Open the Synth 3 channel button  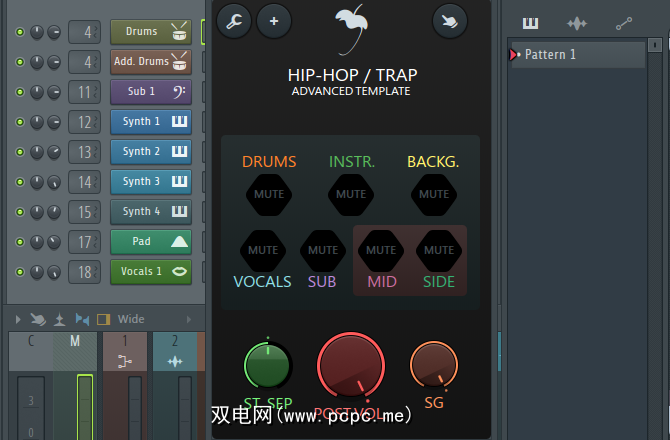click(x=150, y=182)
